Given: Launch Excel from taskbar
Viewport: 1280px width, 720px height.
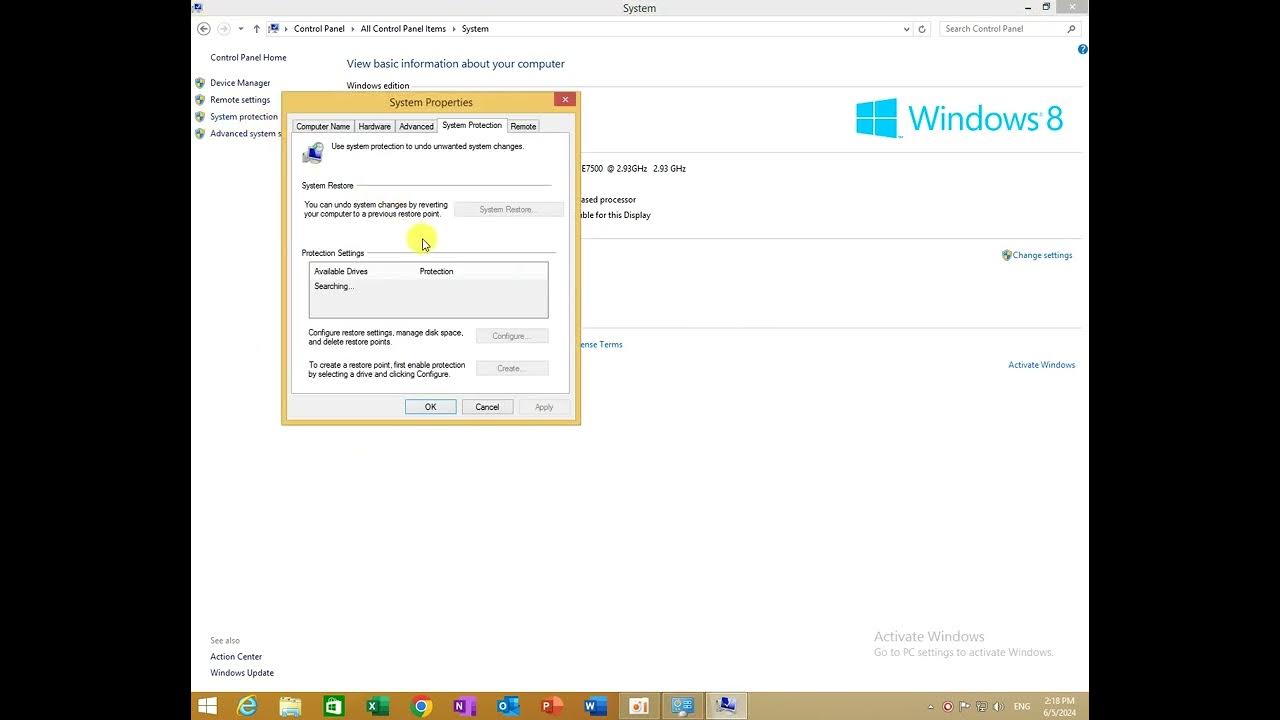Looking at the screenshot, I should [377, 706].
